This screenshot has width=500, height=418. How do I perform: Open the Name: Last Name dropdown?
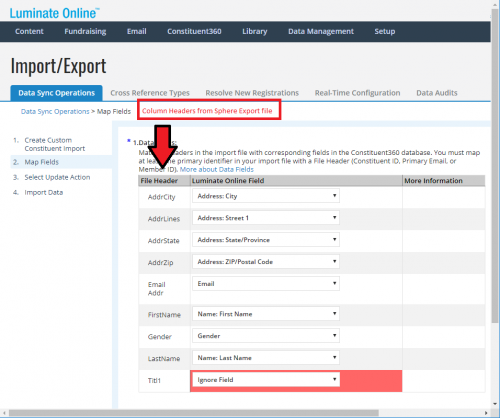click(266, 358)
